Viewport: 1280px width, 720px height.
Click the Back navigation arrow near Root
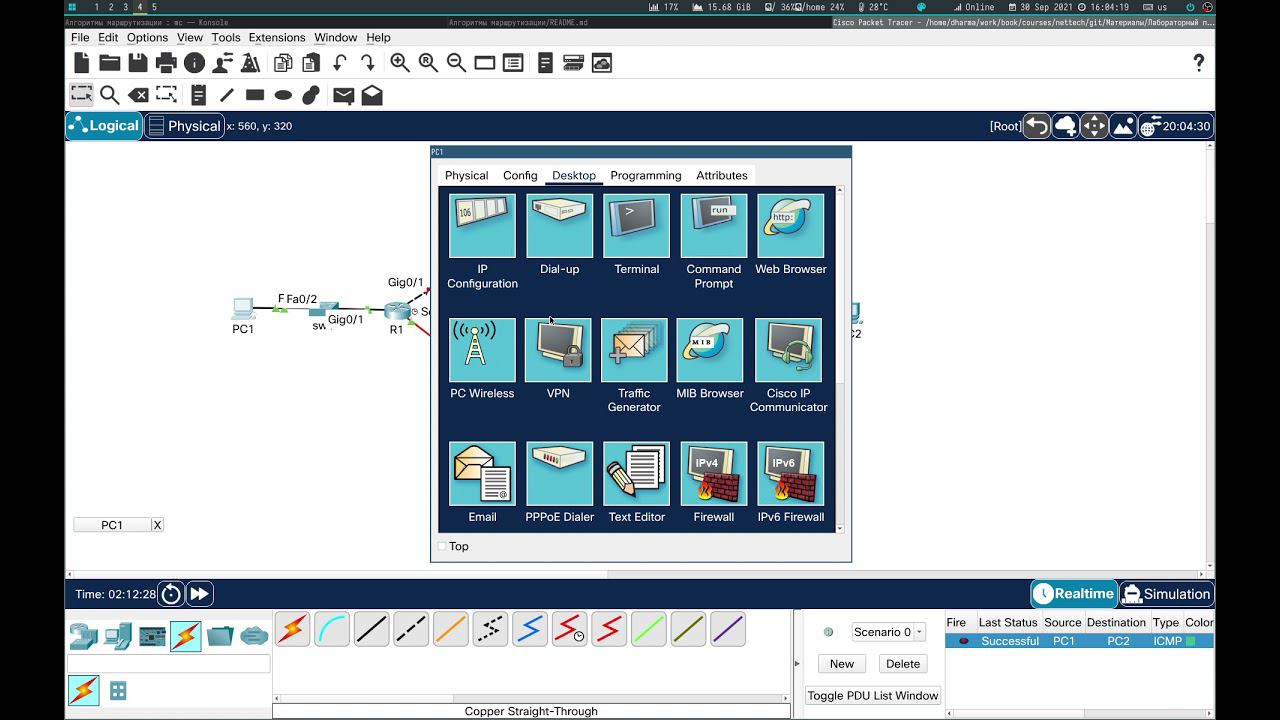click(1037, 126)
